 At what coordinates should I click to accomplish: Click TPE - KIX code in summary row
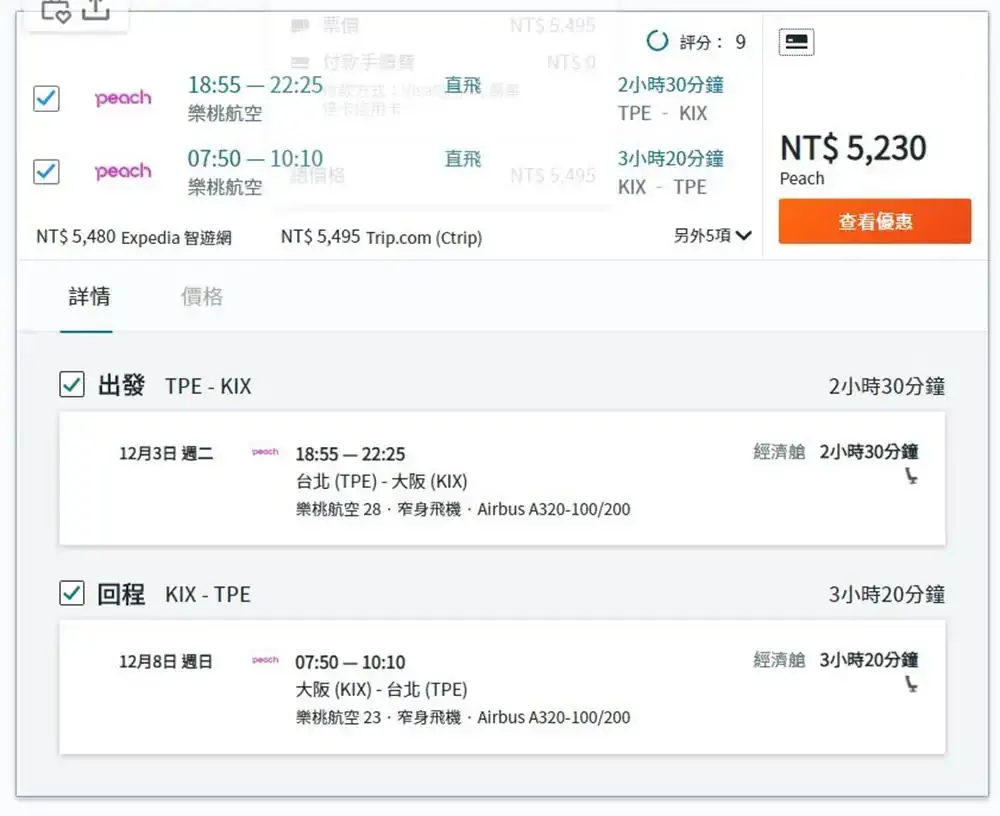point(662,114)
